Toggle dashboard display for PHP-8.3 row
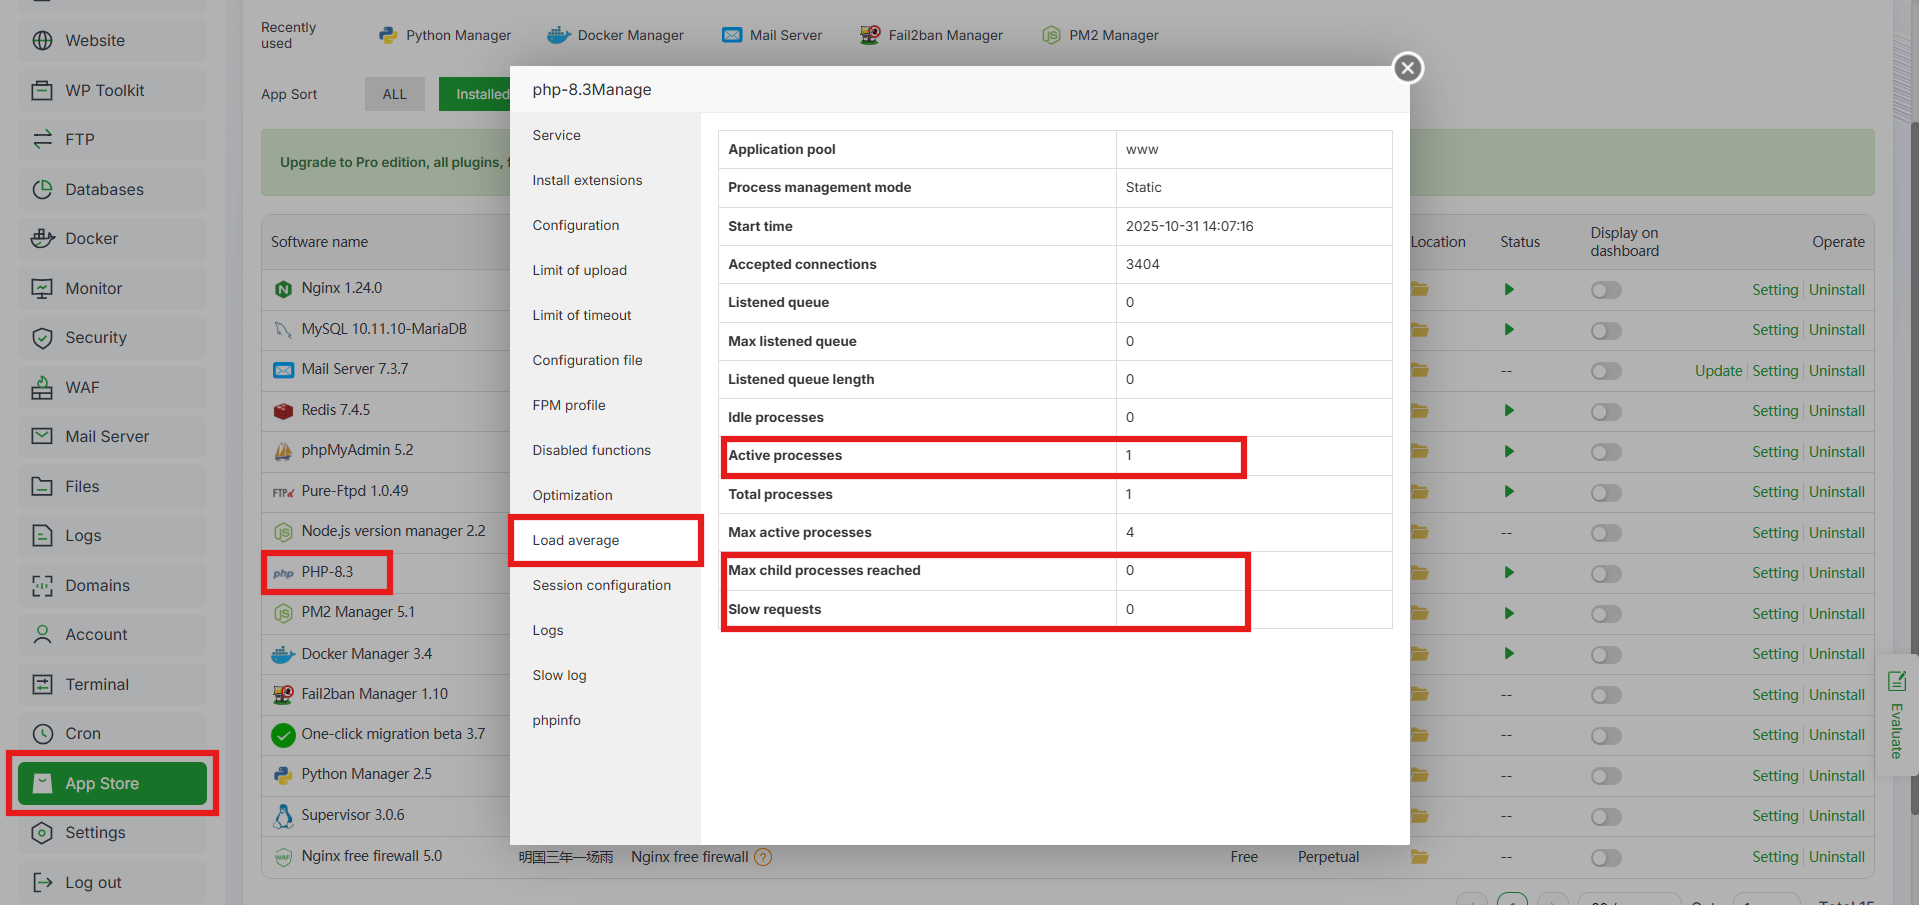Image resolution: width=1919 pixels, height=905 pixels. point(1606,573)
